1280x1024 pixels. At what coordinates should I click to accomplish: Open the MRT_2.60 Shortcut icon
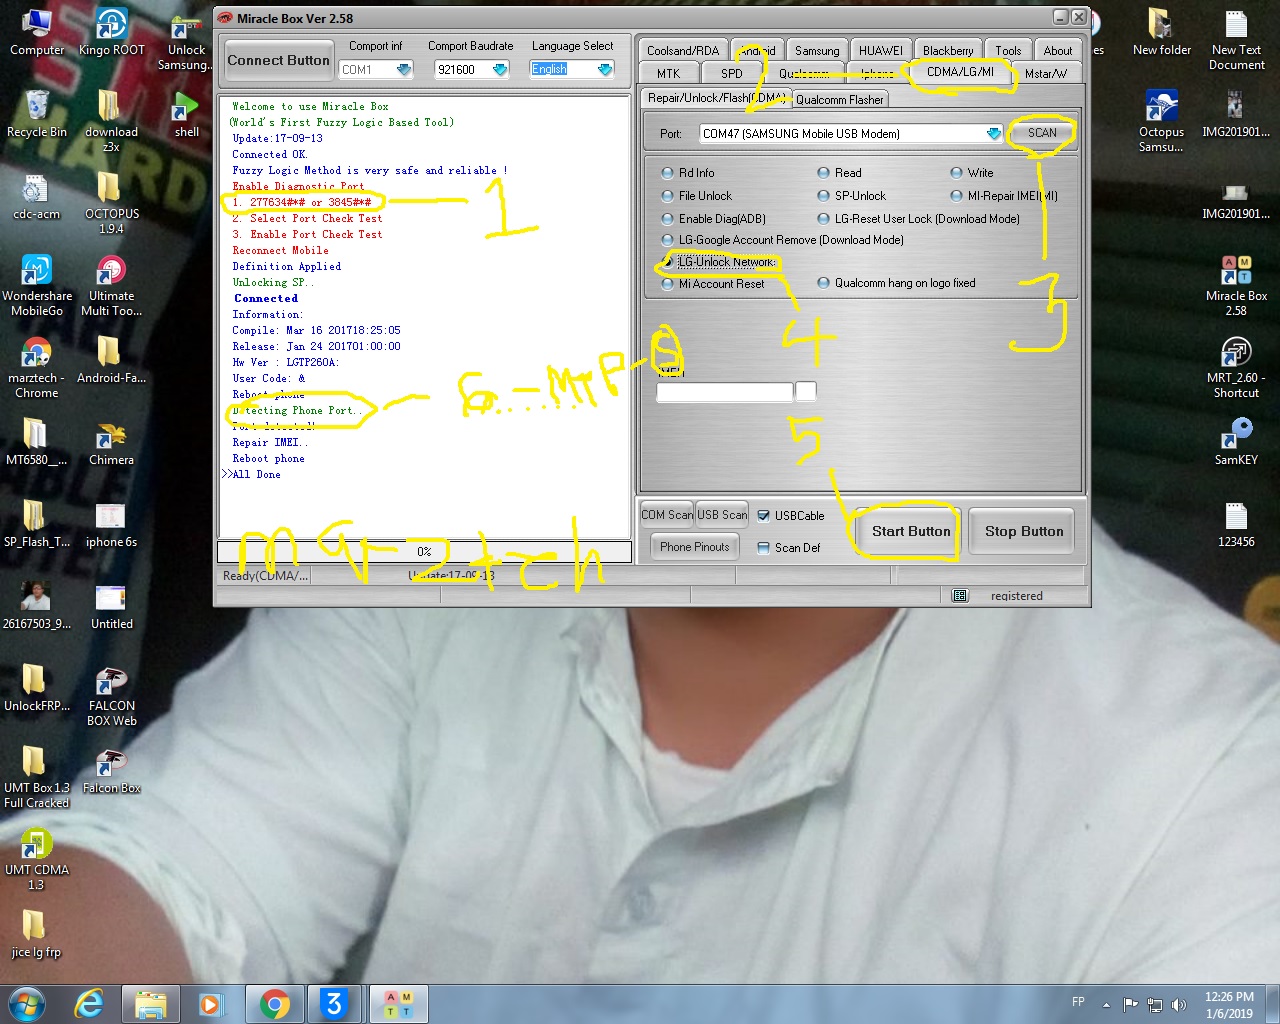[1236, 367]
